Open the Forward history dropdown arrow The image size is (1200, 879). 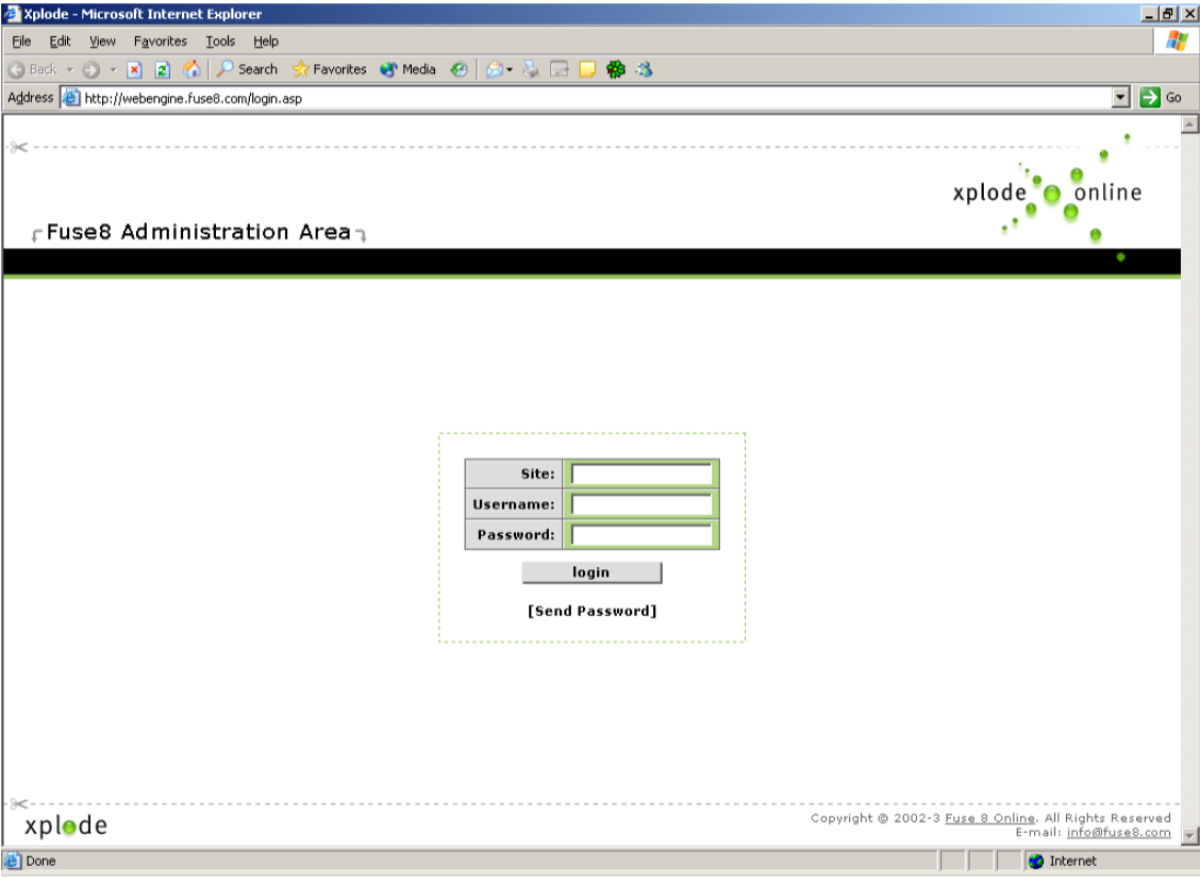coord(112,70)
